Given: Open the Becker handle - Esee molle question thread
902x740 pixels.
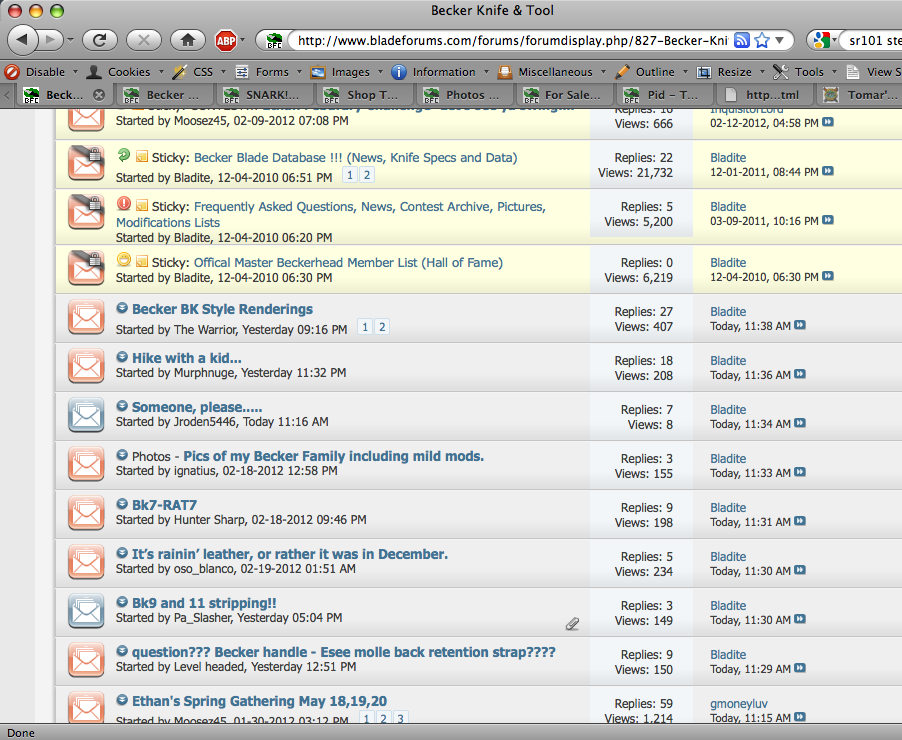Looking at the screenshot, I should pyautogui.click(x=344, y=652).
